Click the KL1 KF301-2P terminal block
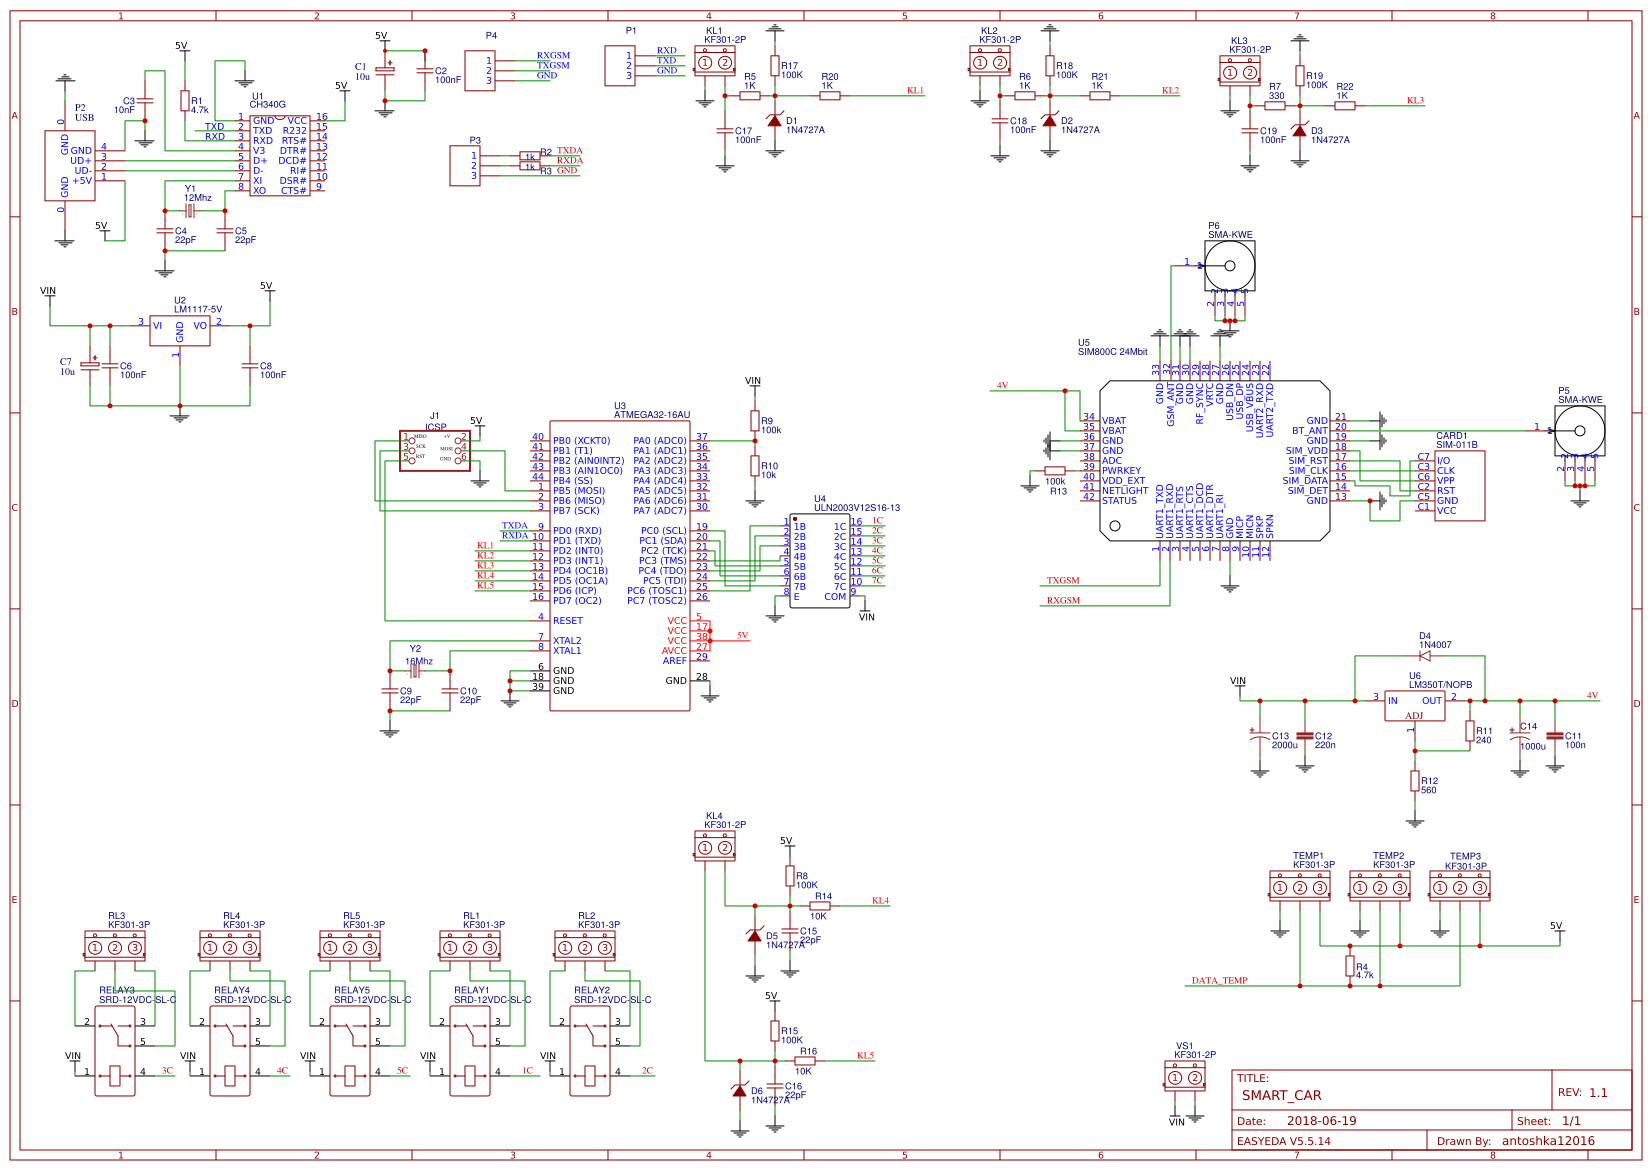 [x=715, y=61]
